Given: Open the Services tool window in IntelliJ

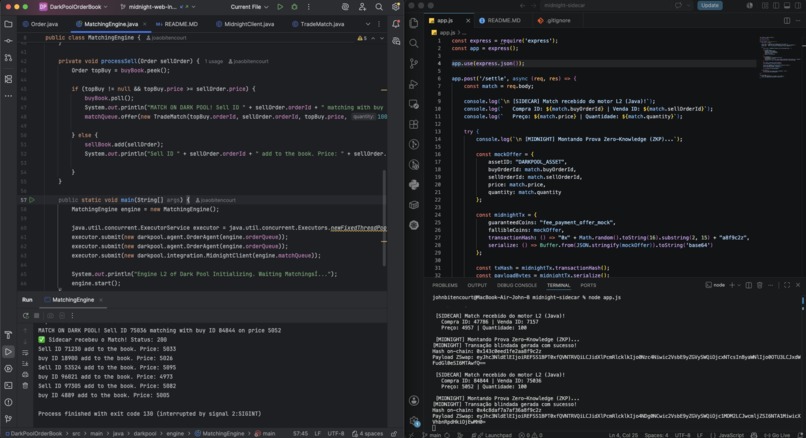Looking at the screenshot, I should 8,369.
